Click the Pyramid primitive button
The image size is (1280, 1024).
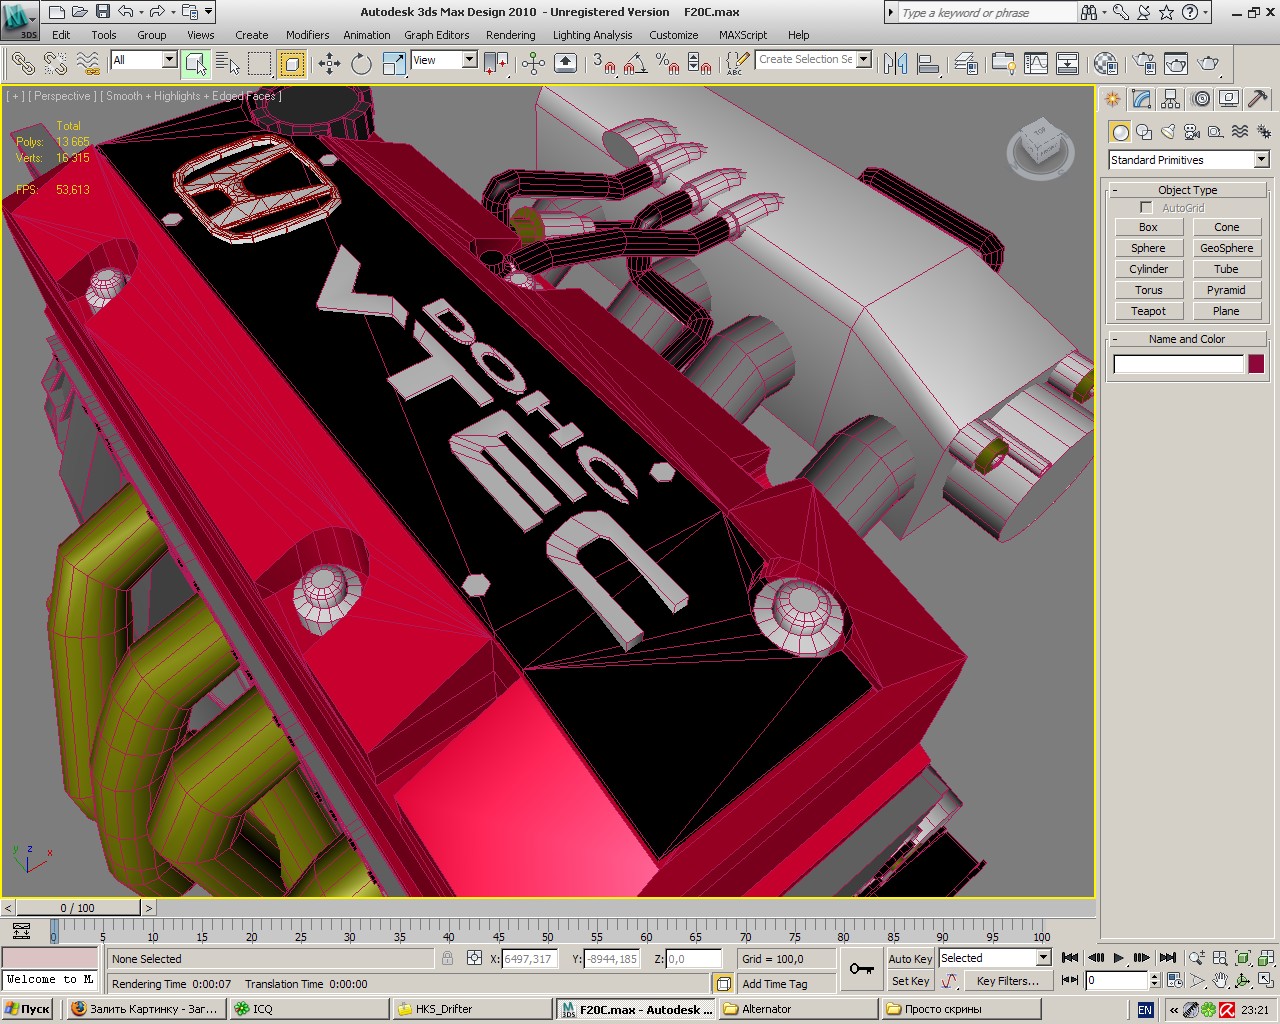1226,290
